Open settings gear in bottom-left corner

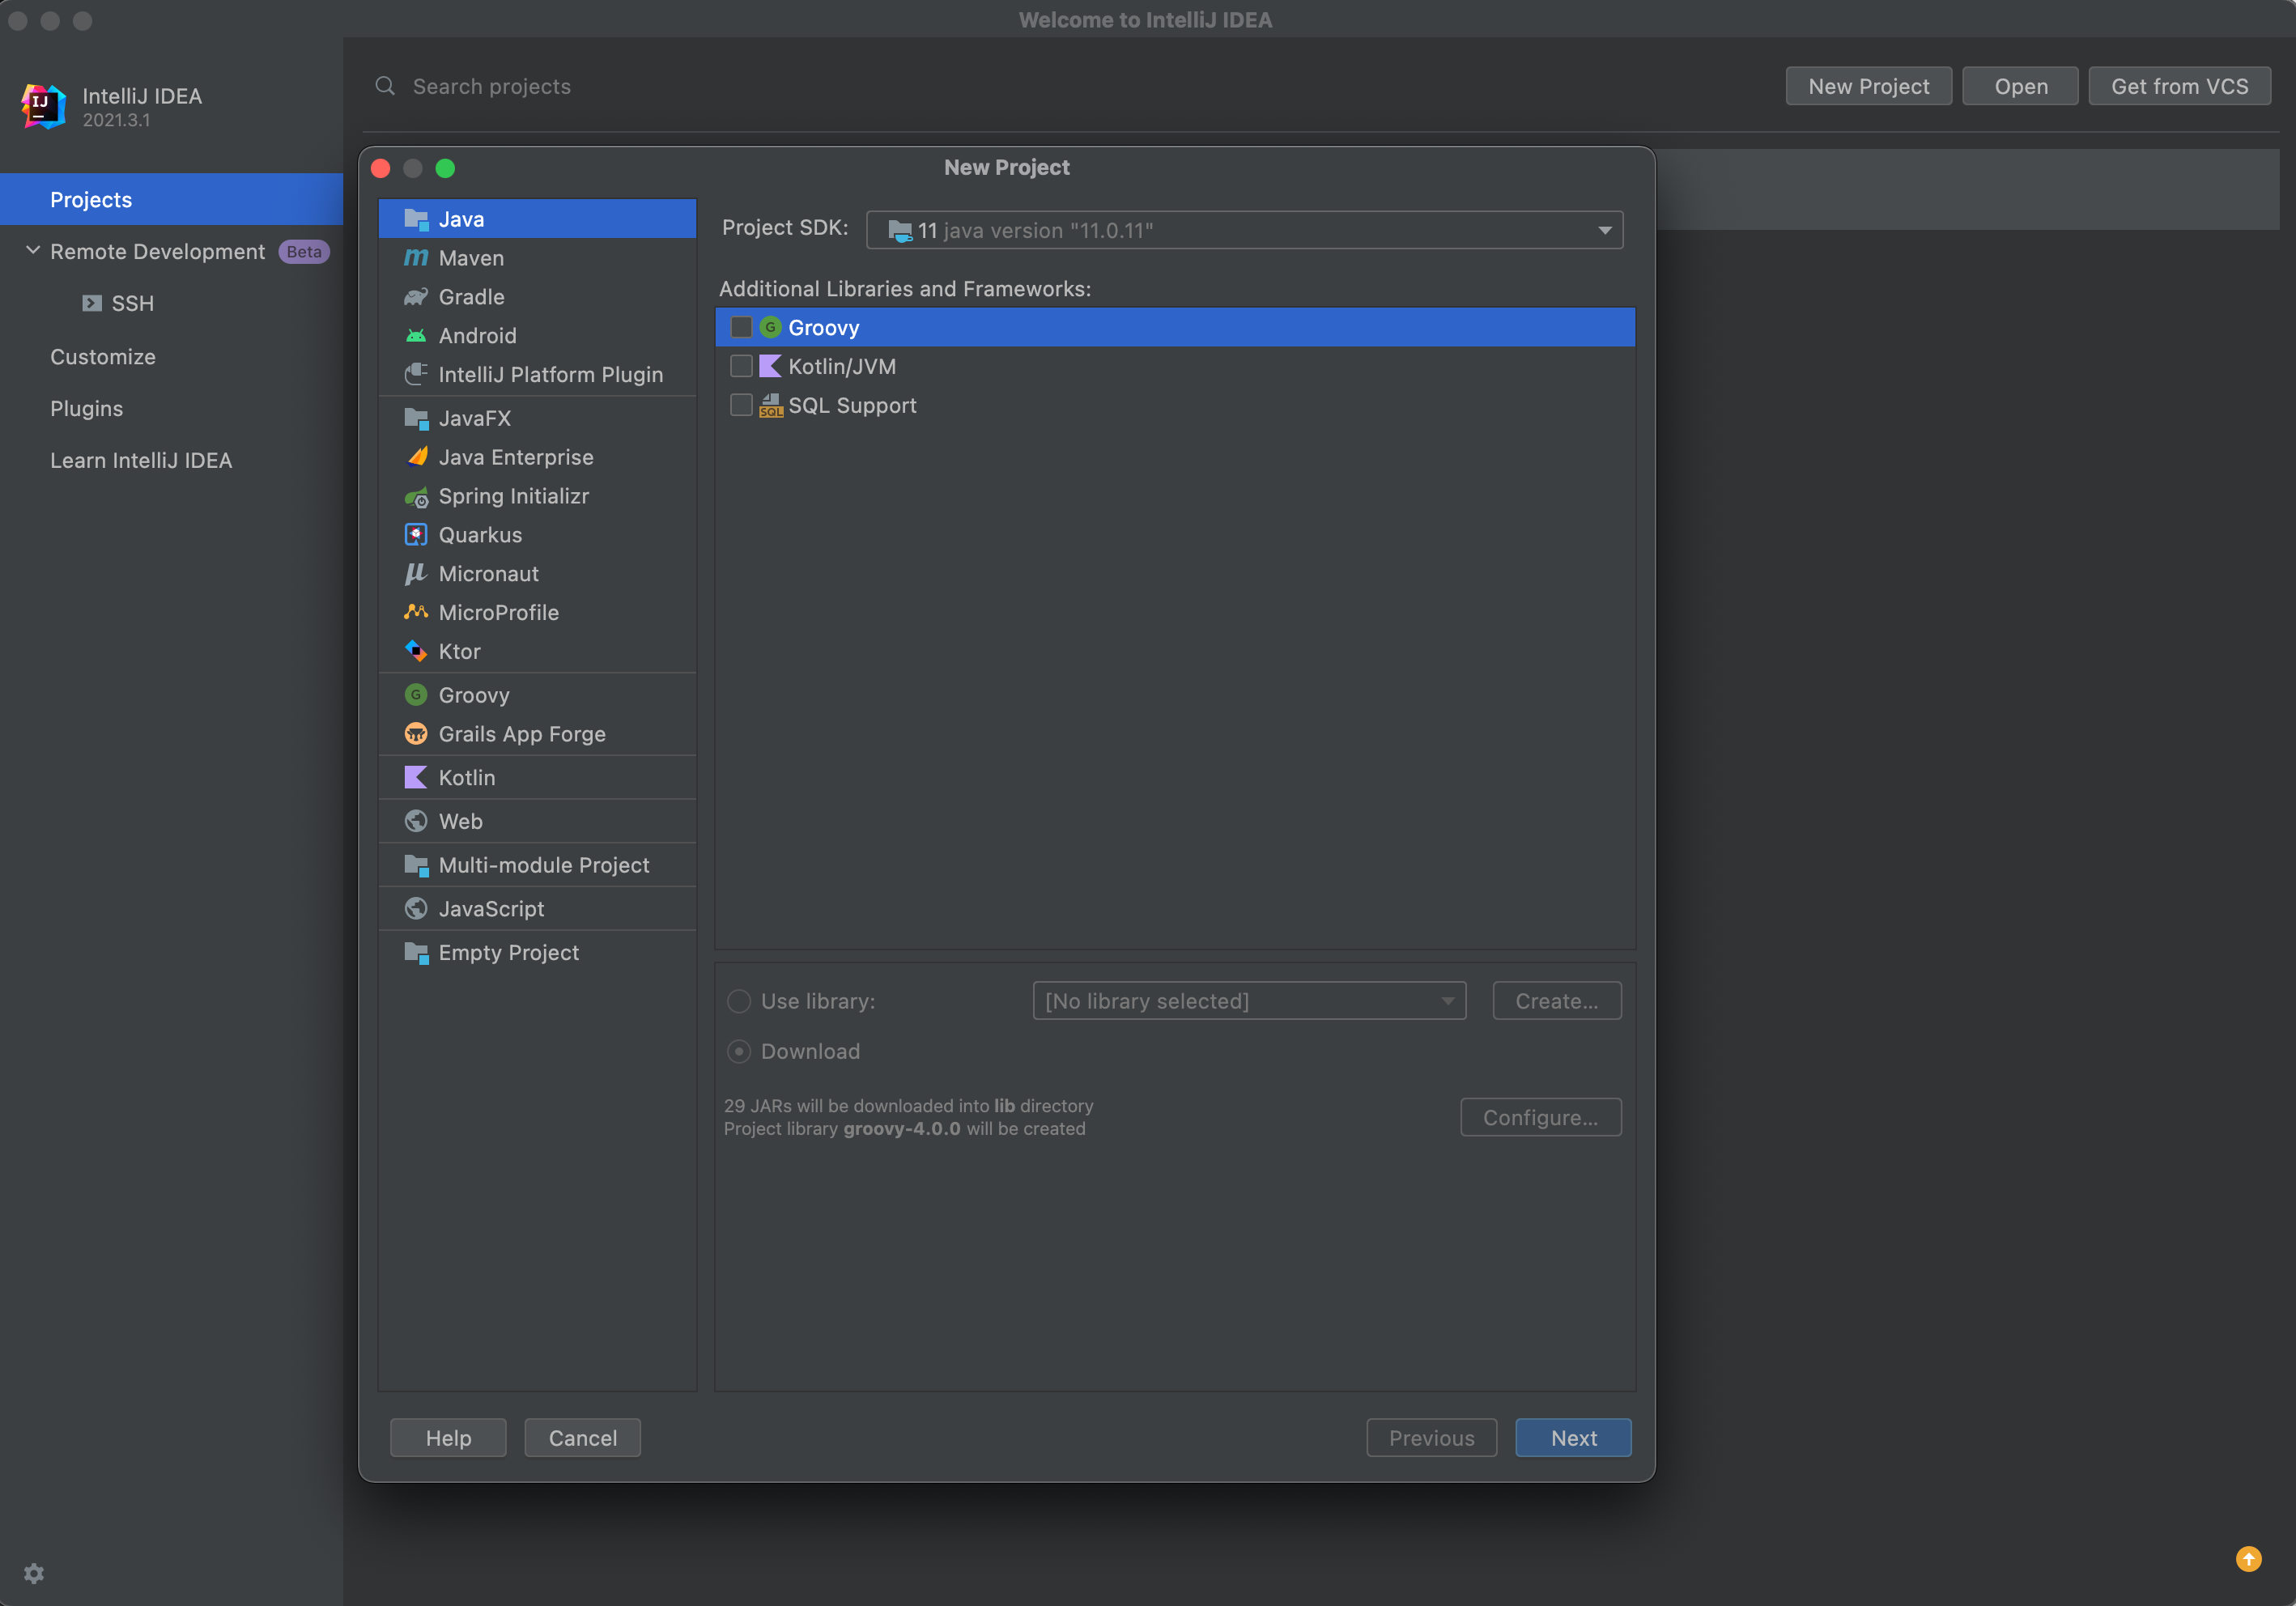pyautogui.click(x=34, y=1573)
